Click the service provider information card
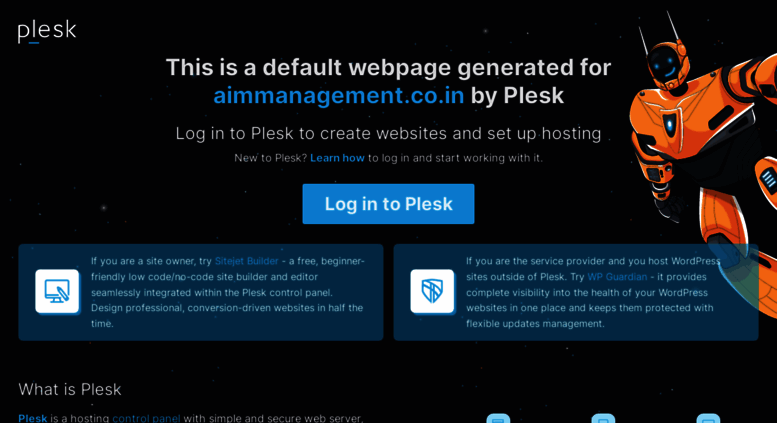The height and width of the screenshot is (423, 777). coord(576,292)
